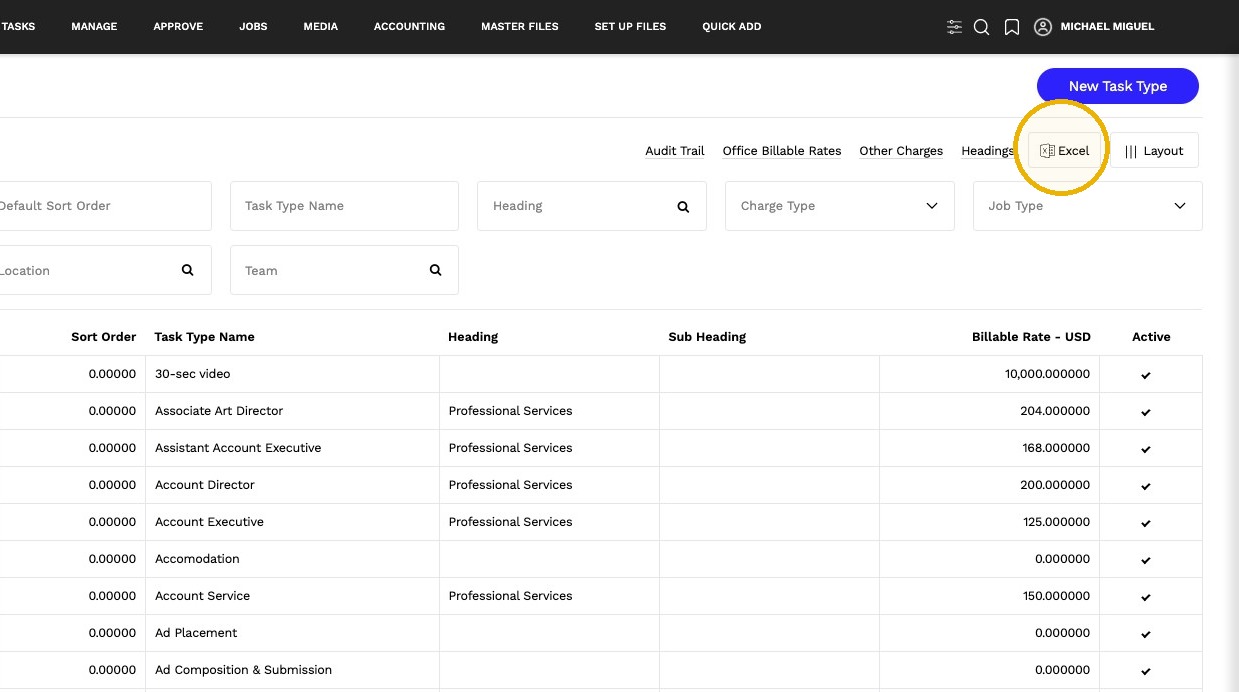Select Account Executive task type
Viewport: 1239px width, 692px height.
(209, 522)
